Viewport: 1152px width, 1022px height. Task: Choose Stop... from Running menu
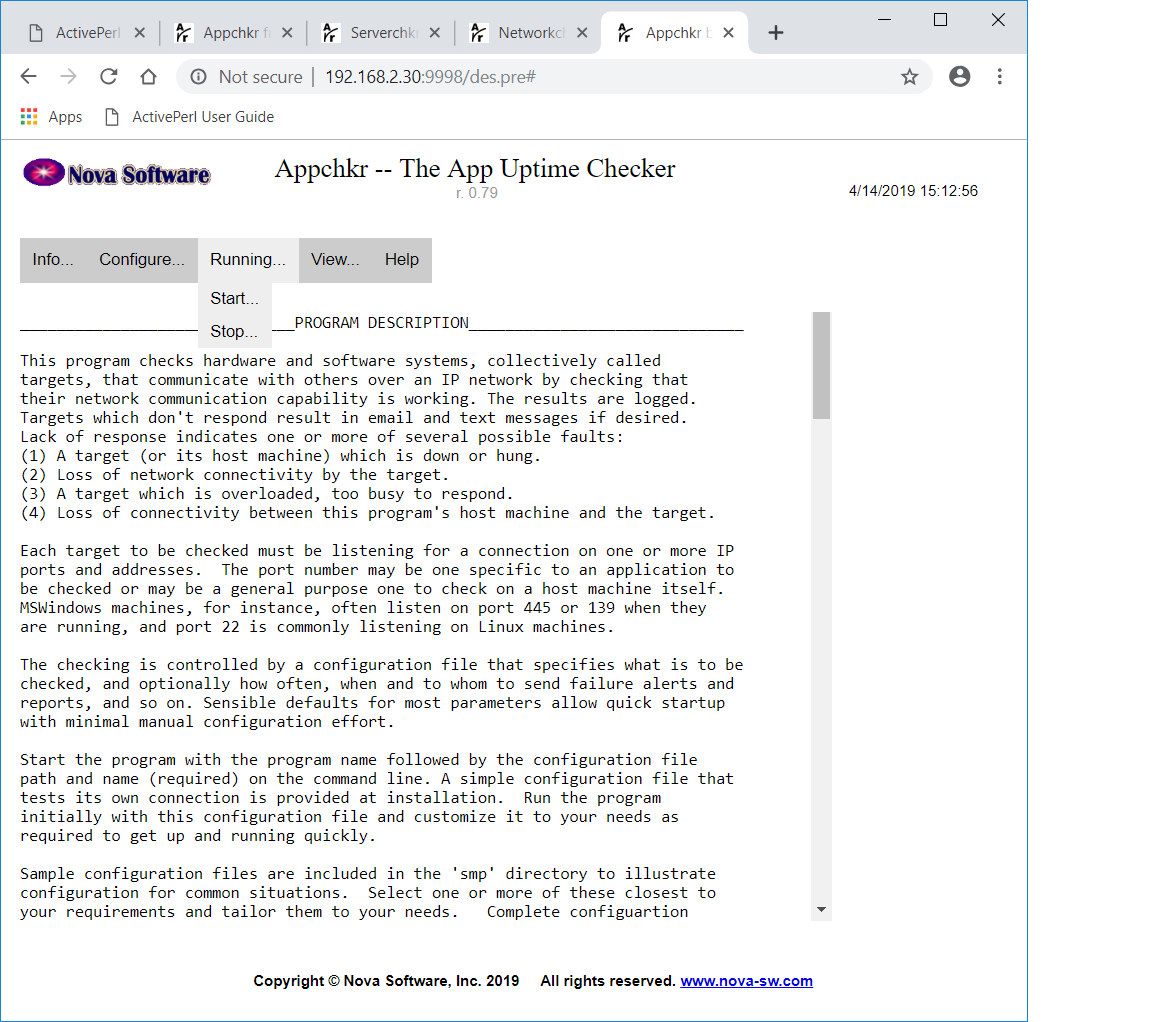point(234,331)
